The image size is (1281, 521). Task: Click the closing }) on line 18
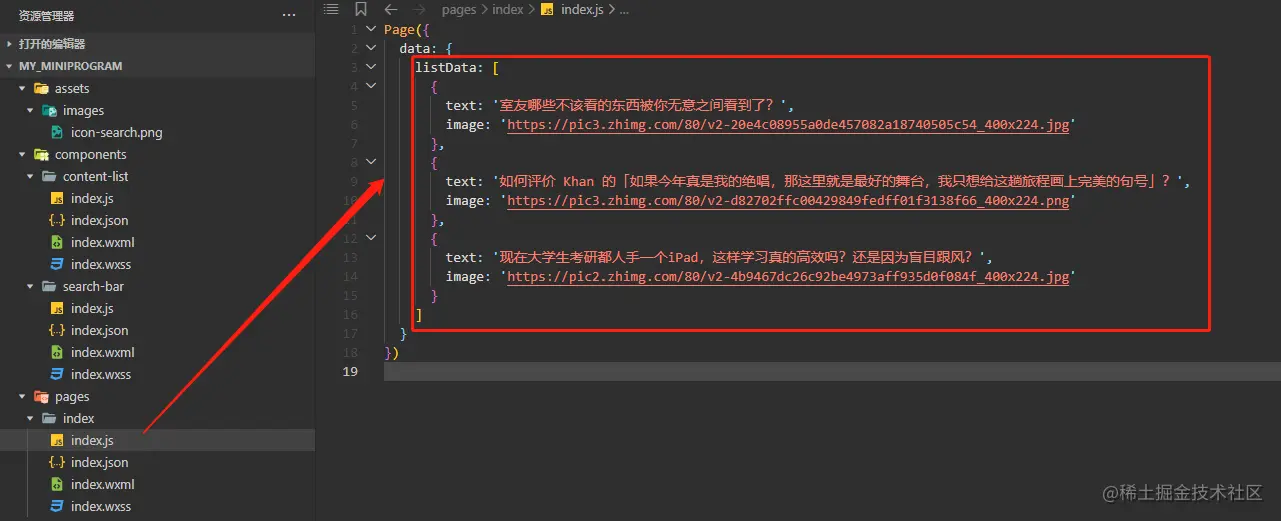point(391,353)
